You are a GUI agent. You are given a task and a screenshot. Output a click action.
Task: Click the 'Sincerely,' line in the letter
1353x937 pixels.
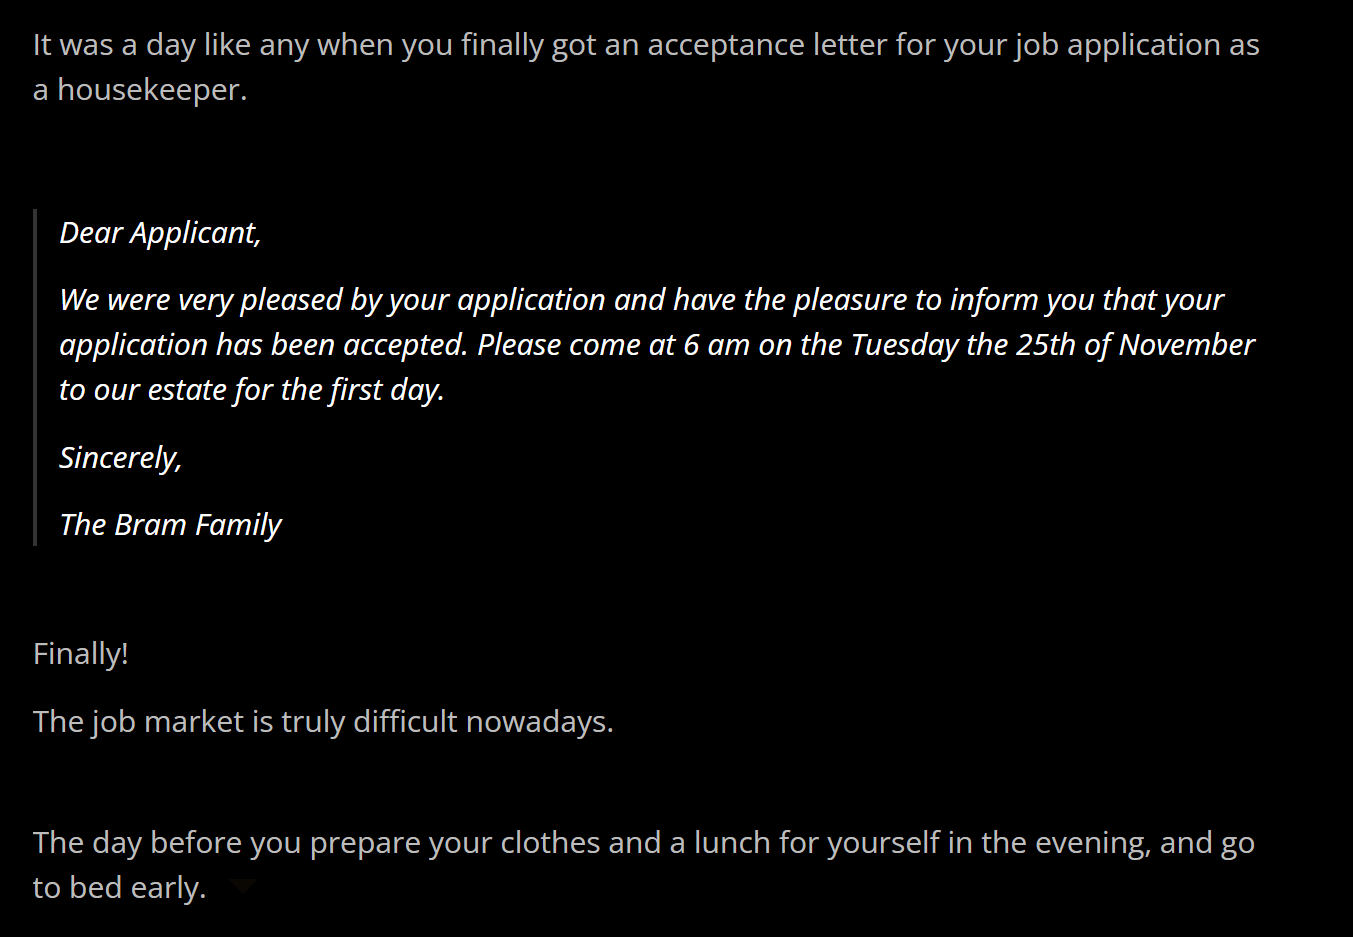(120, 458)
